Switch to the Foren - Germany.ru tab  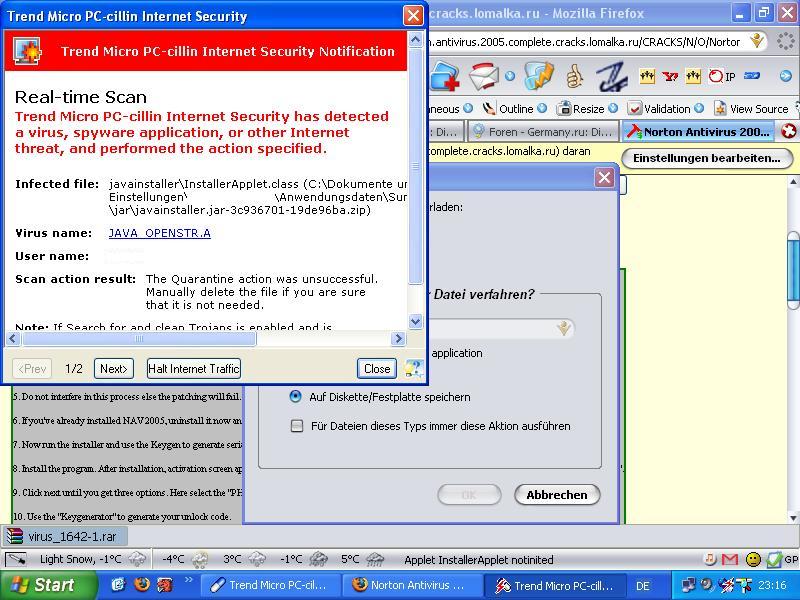click(x=543, y=132)
